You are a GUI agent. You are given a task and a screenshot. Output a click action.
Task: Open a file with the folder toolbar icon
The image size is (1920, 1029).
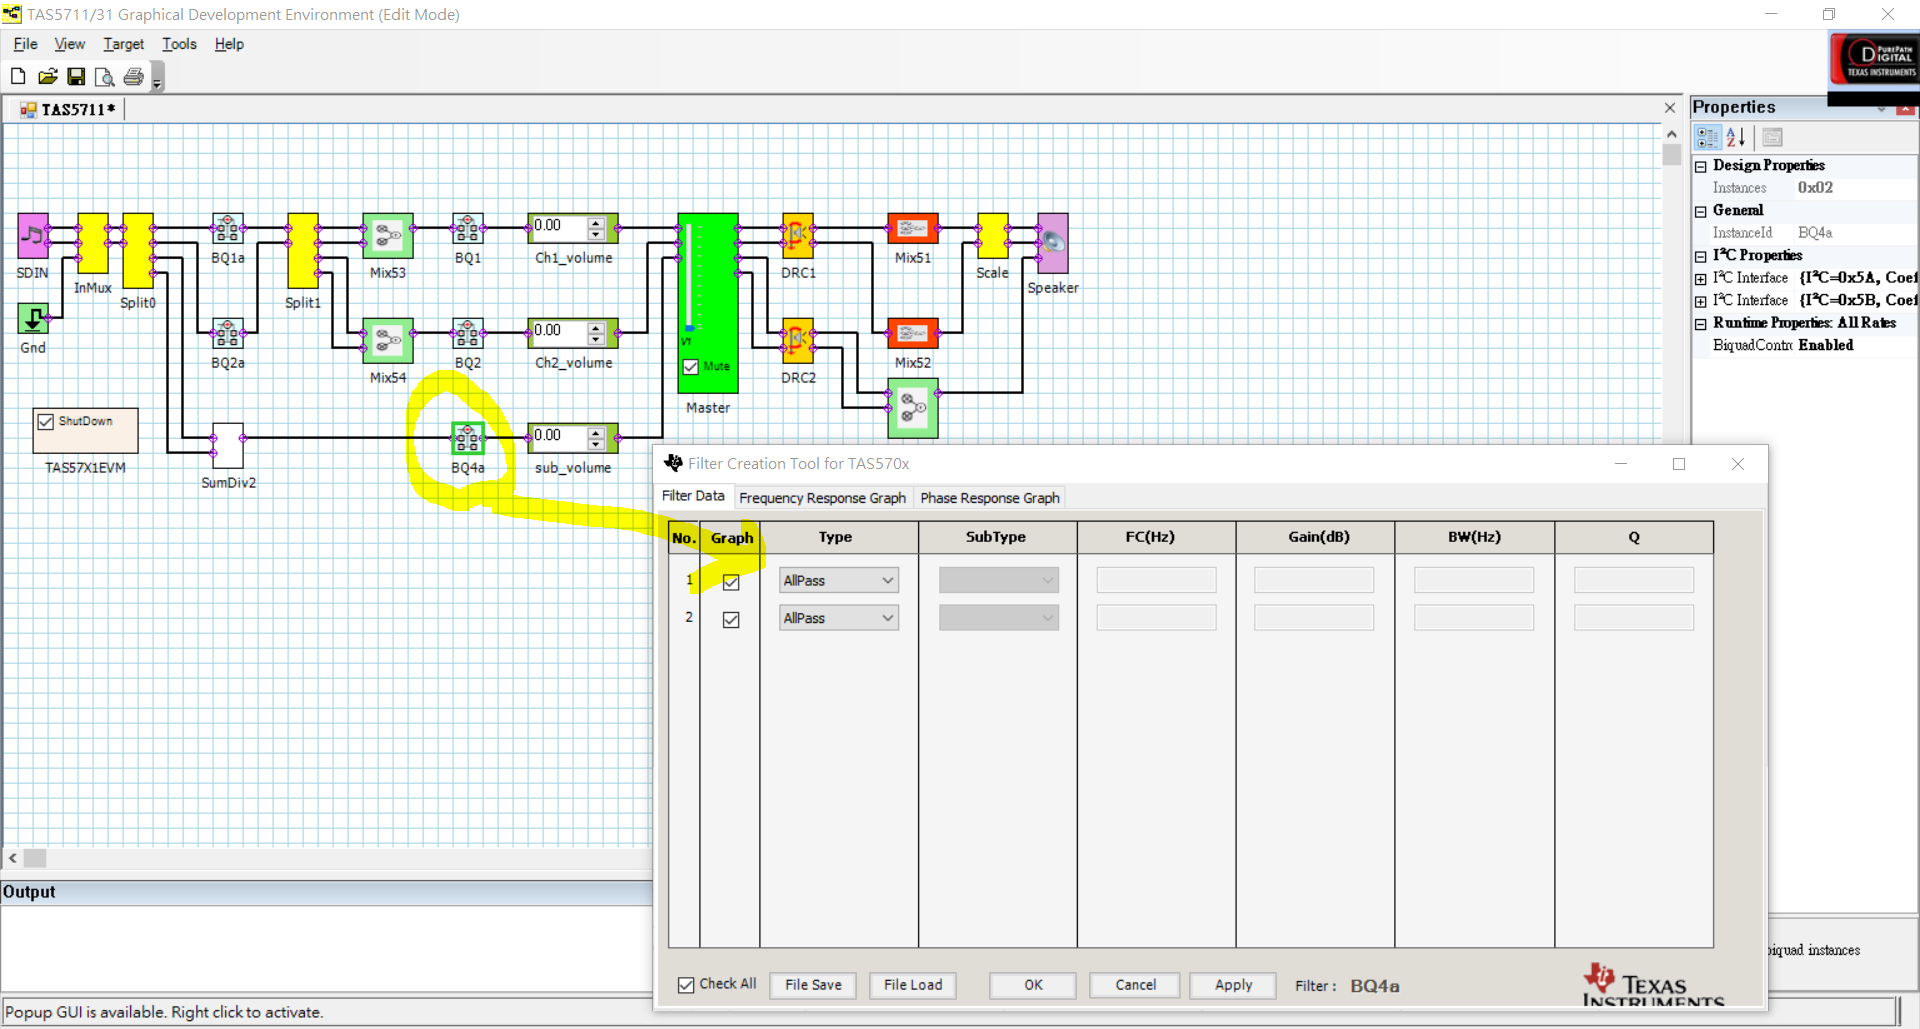pos(47,76)
